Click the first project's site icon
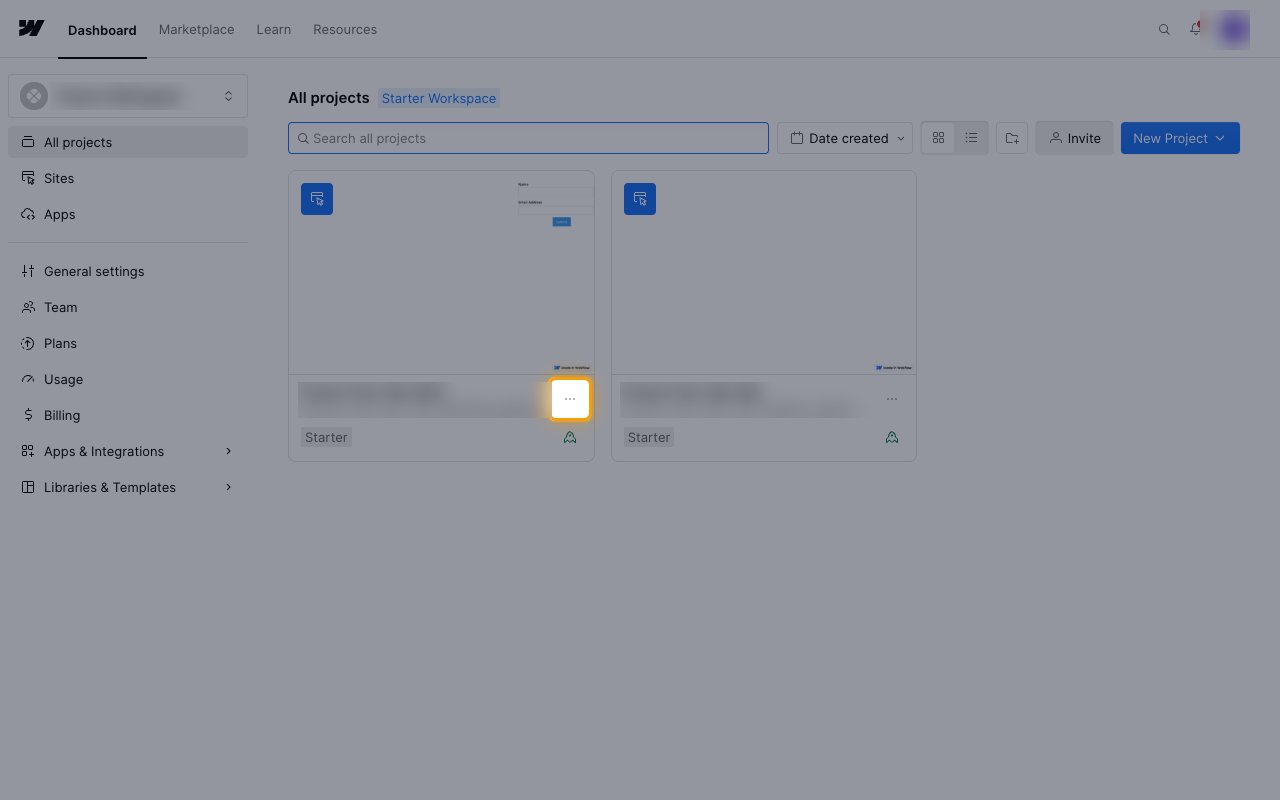 click(x=317, y=198)
